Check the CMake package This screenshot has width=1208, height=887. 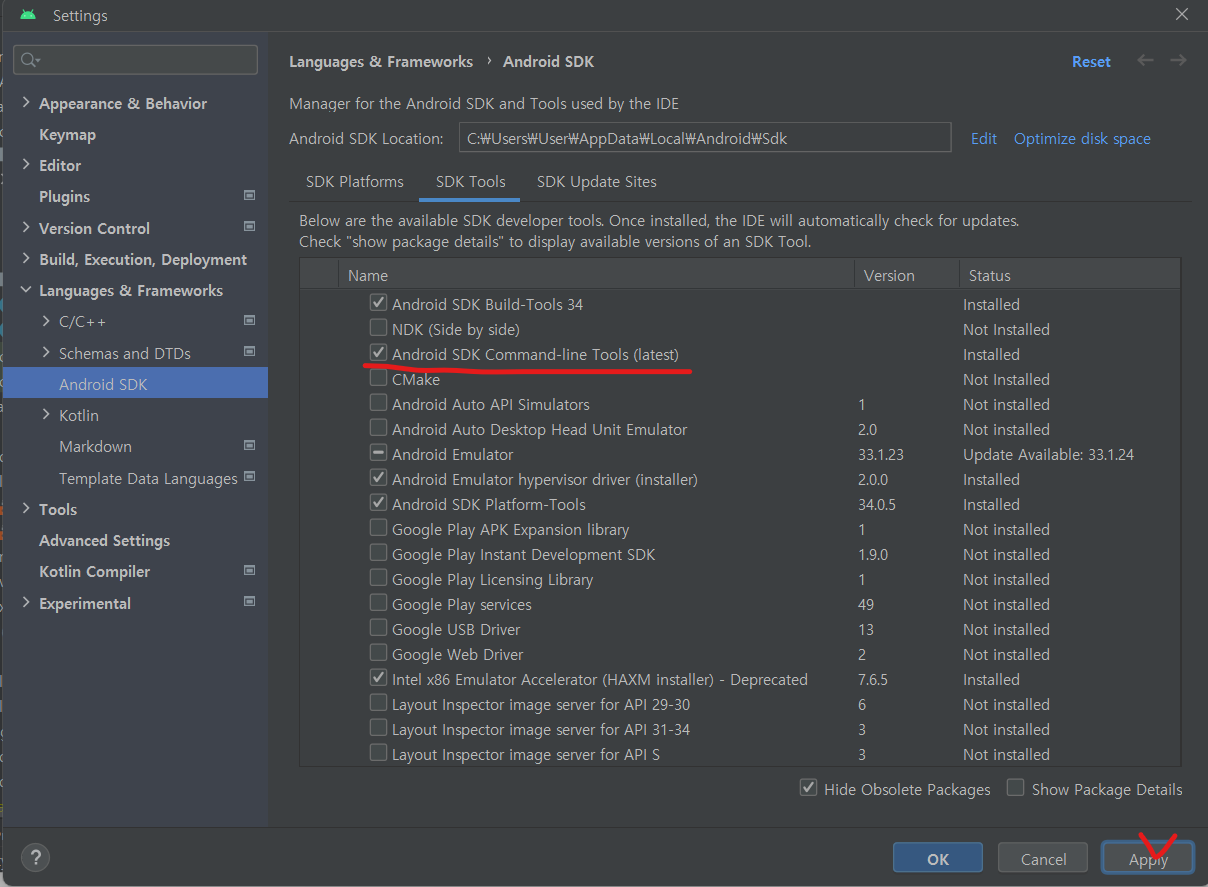378,378
